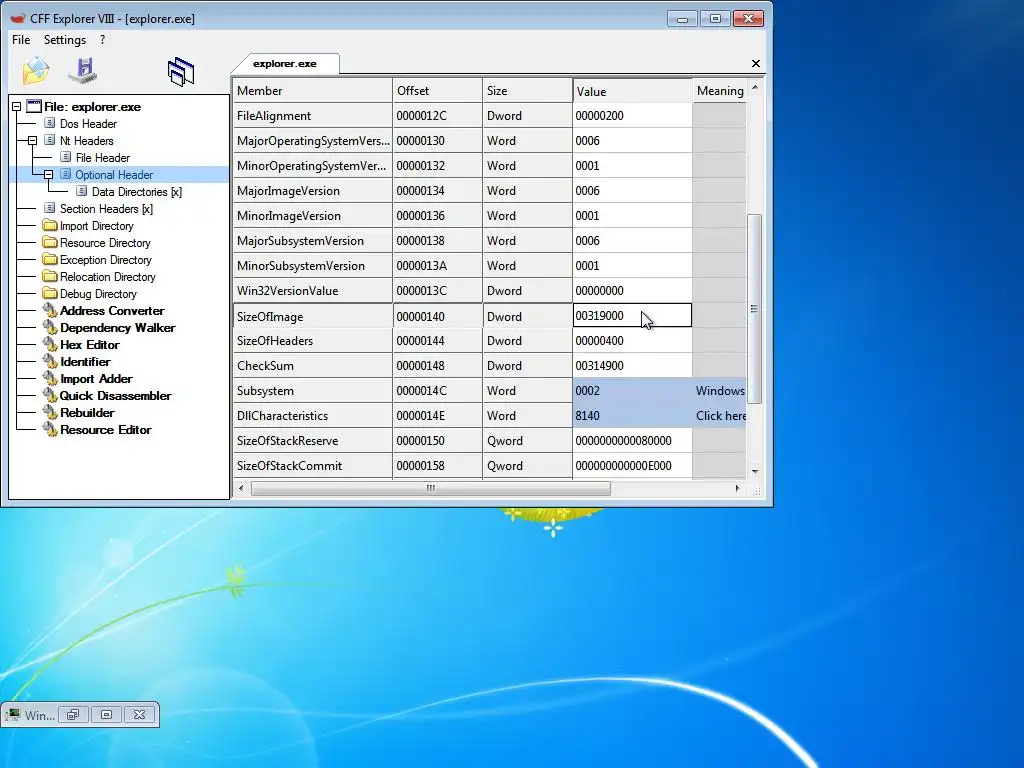
Task: Open the Quick Disassembler tool
Action: coord(116,395)
